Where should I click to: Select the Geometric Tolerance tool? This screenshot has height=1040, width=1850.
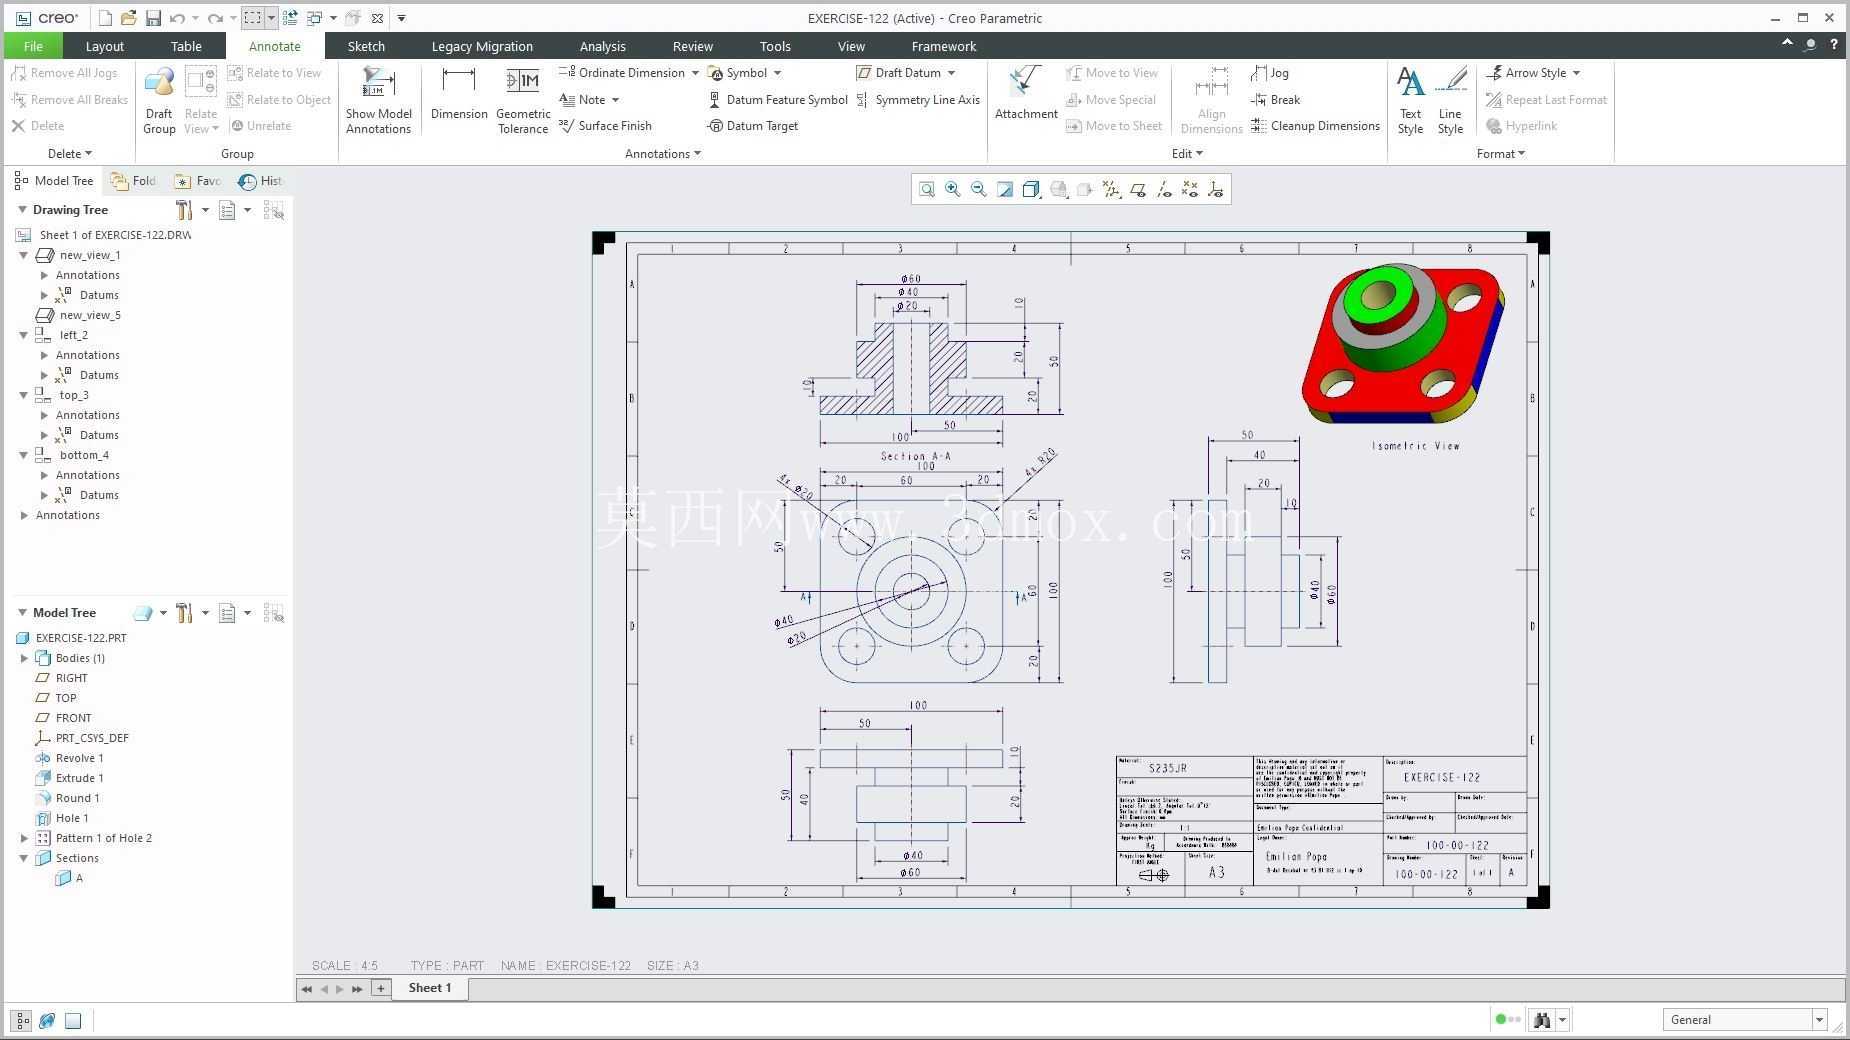point(523,100)
